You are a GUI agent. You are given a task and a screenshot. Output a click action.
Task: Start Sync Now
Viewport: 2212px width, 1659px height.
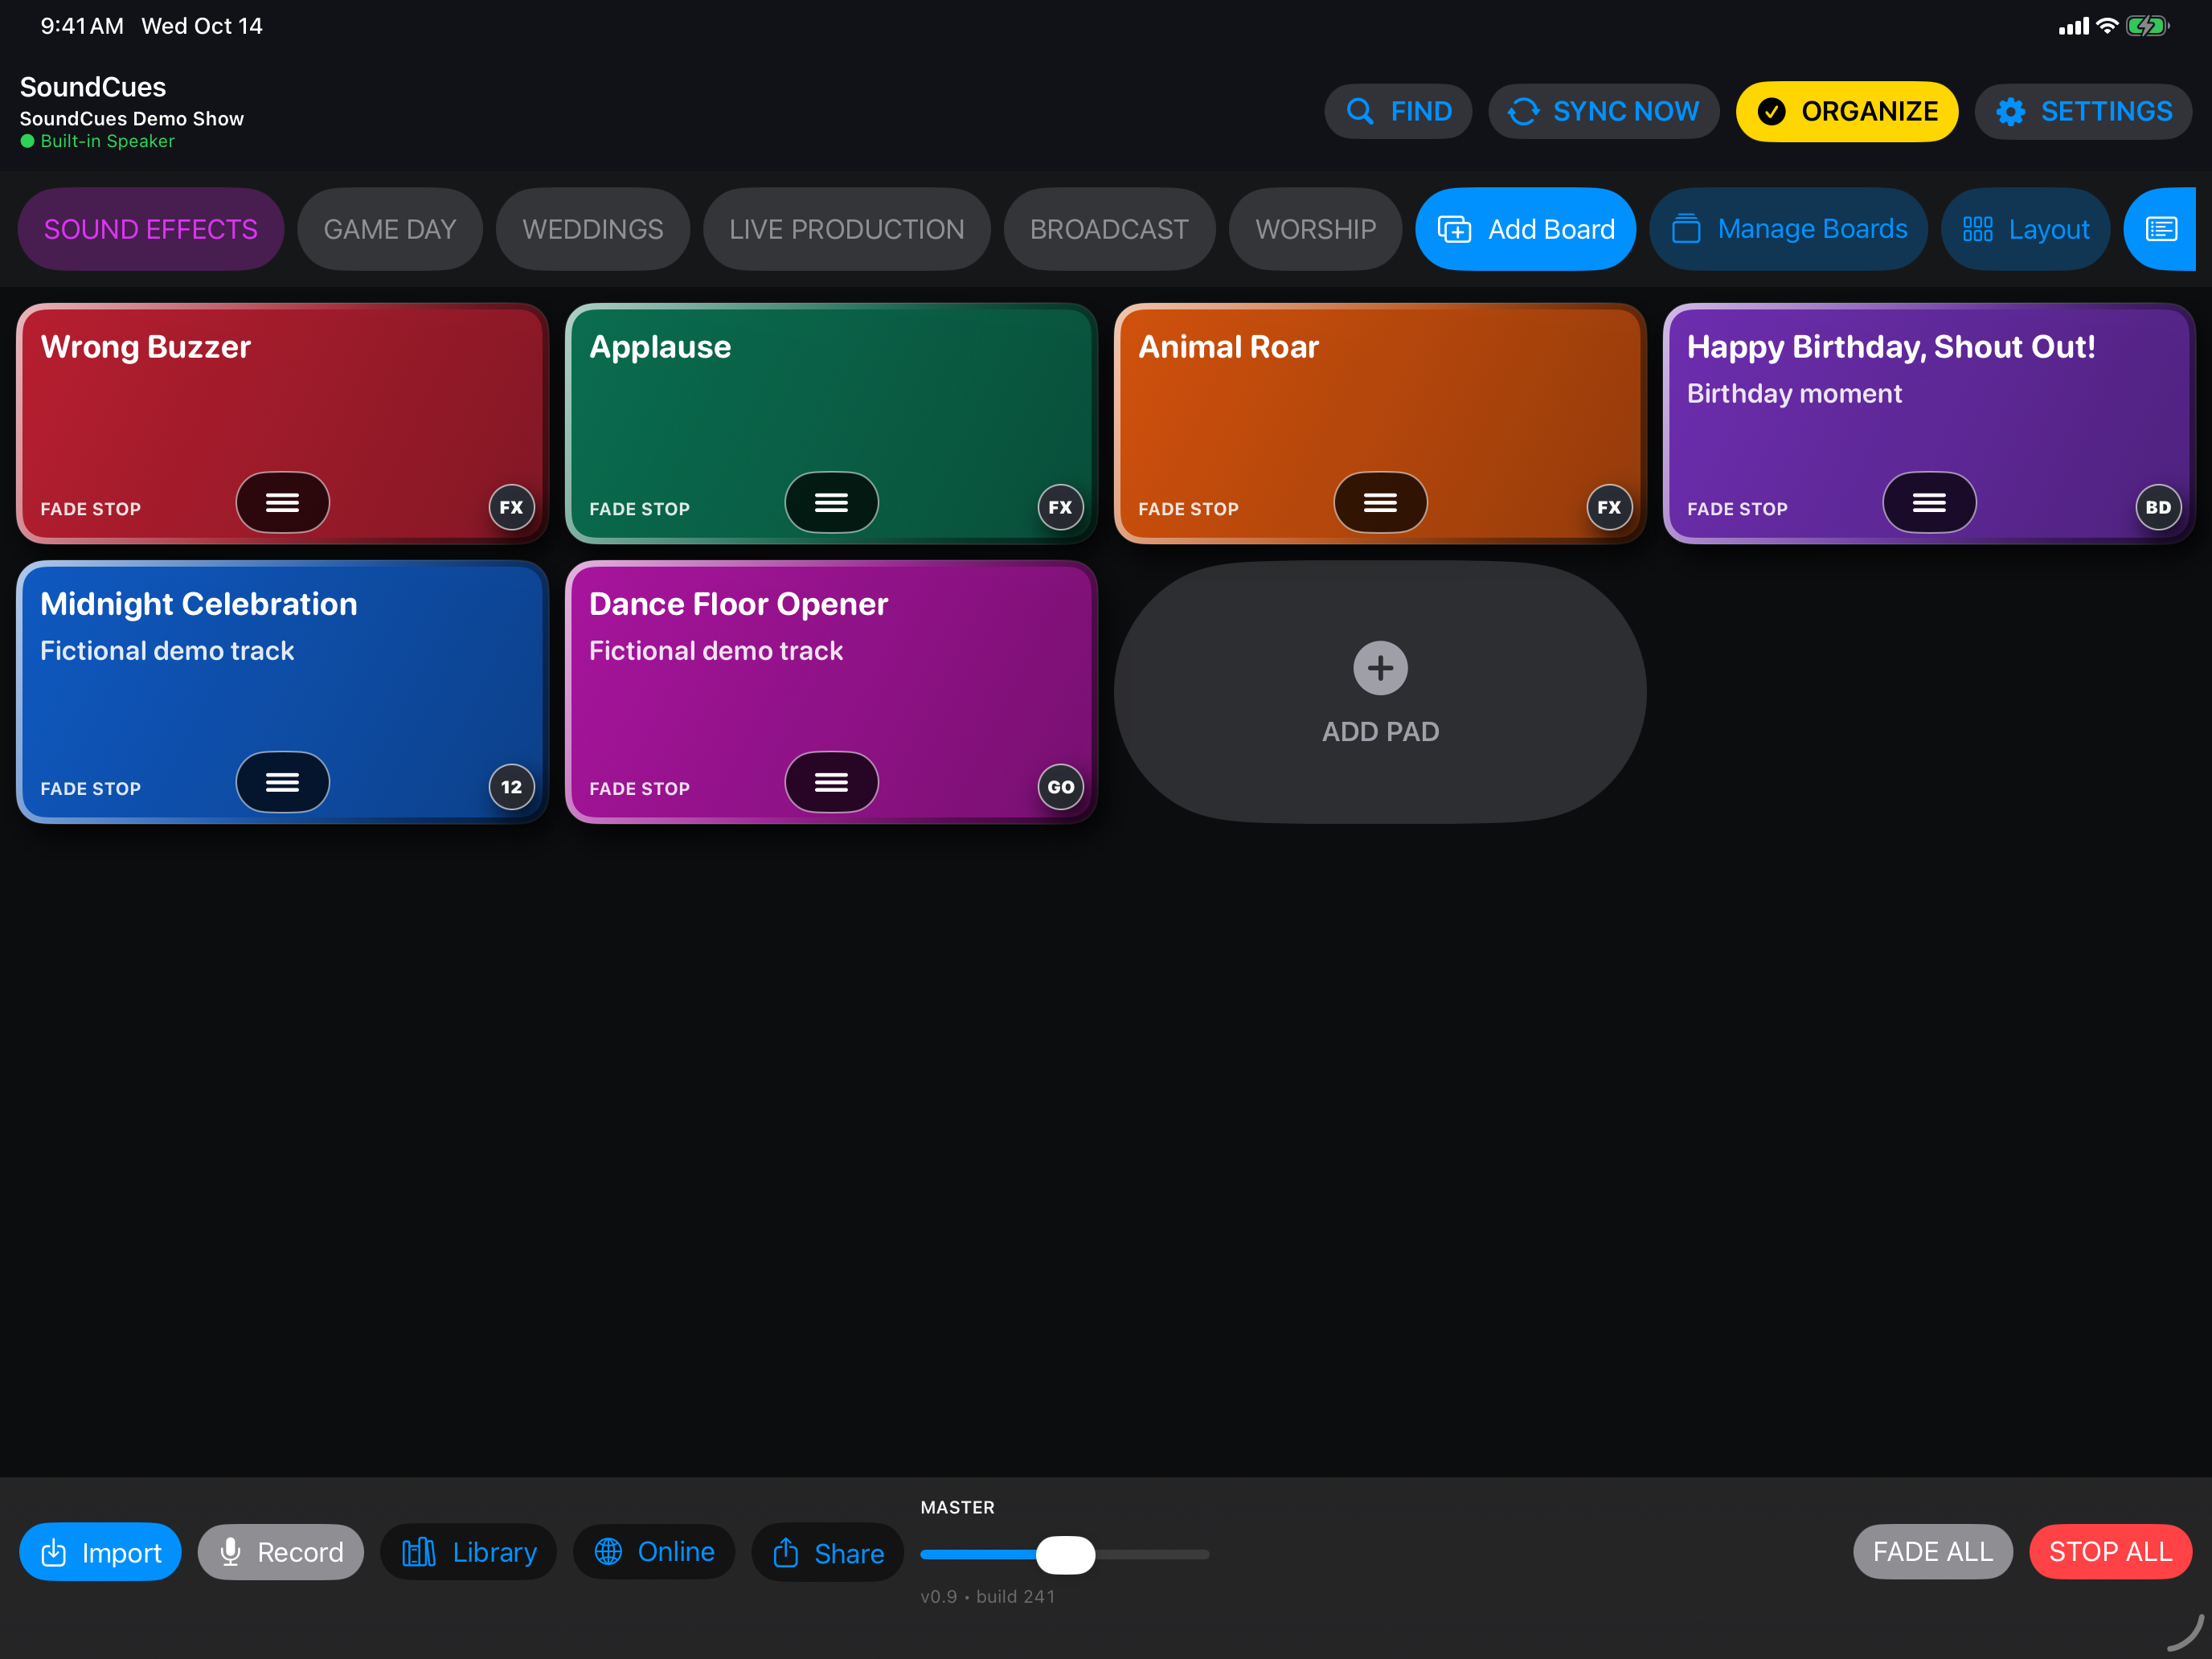click(1603, 111)
